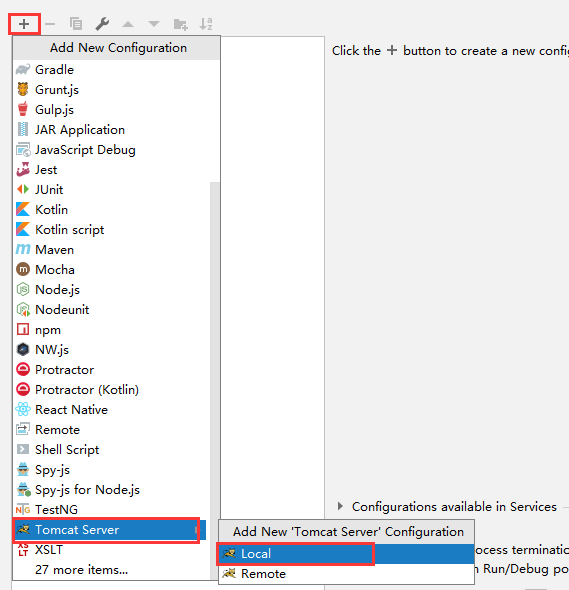Choose Protractor from the list

(112, 370)
